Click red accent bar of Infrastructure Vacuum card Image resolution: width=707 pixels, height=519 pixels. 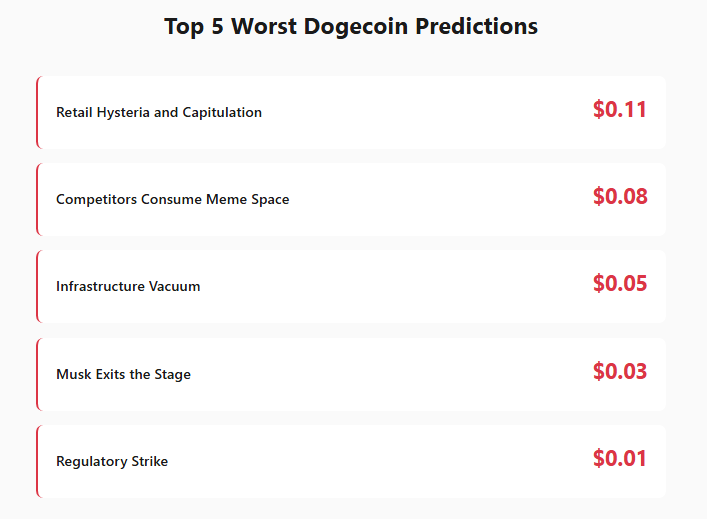pos(38,286)
